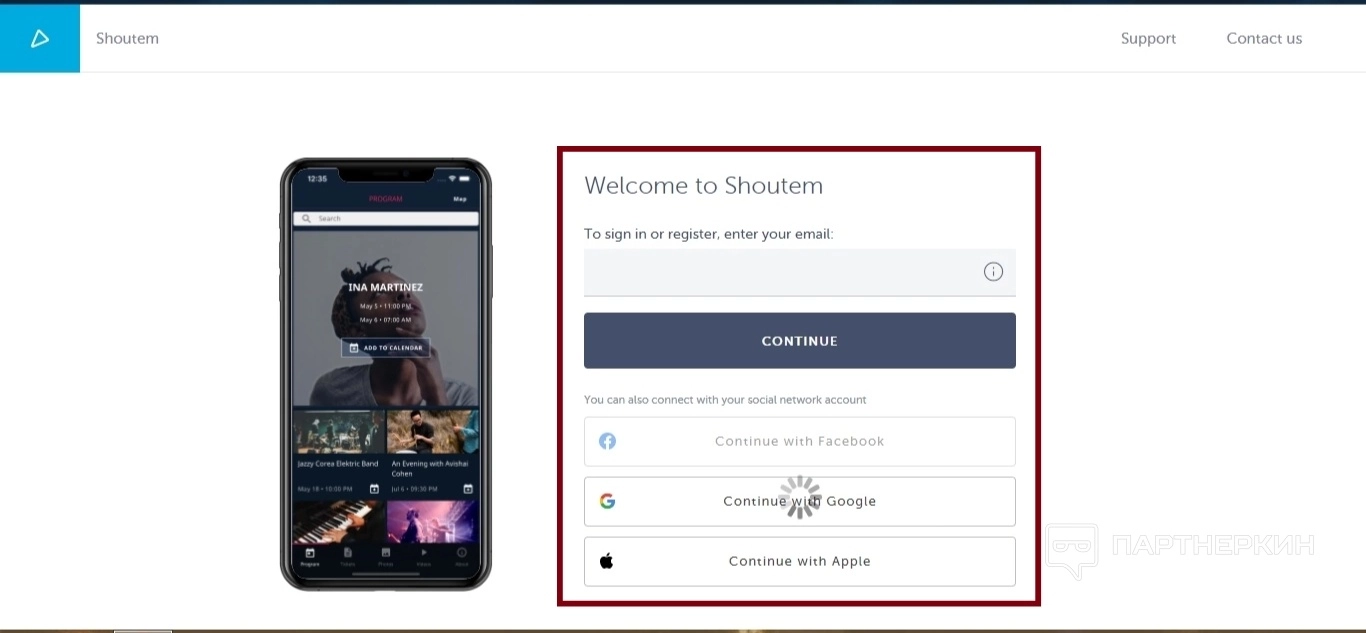Tap the Program tab icon in phone
This screenshot has height=633, width=1366.
click(x=310, y=552)
